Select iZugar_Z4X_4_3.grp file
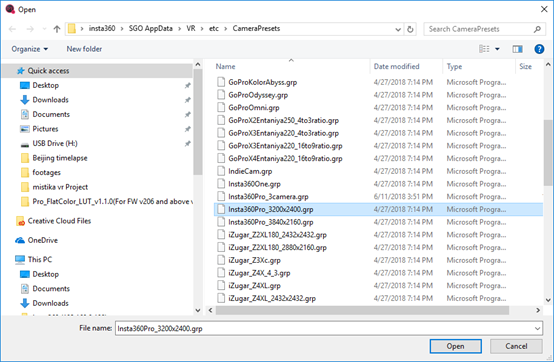 (x=259, y=273)
